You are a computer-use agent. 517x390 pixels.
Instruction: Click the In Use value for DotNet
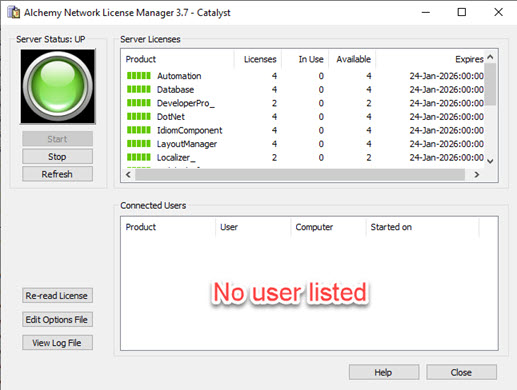(321, 117)
